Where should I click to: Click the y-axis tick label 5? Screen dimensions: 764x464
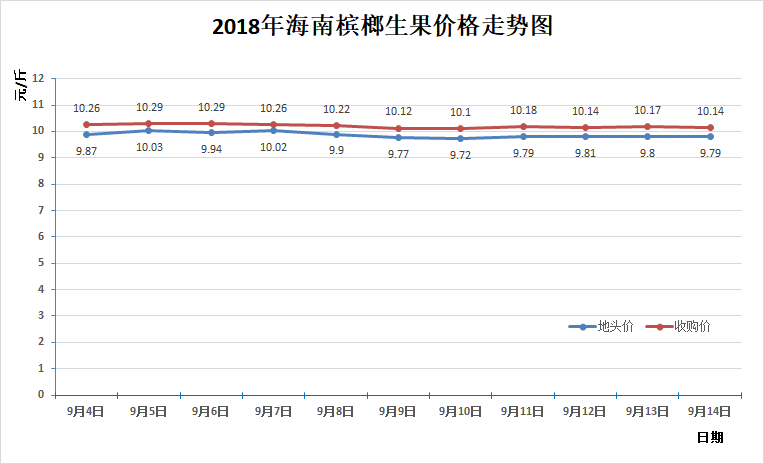click(41, 263)
